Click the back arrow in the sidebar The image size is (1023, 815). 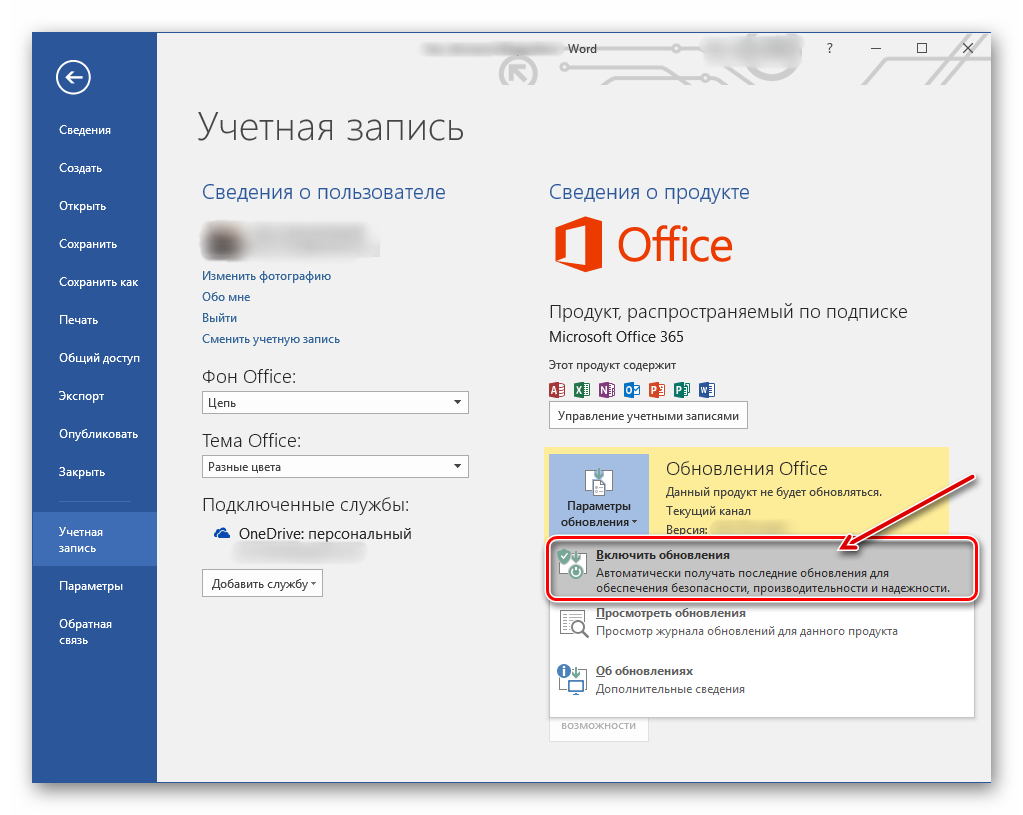pos(74,77)
